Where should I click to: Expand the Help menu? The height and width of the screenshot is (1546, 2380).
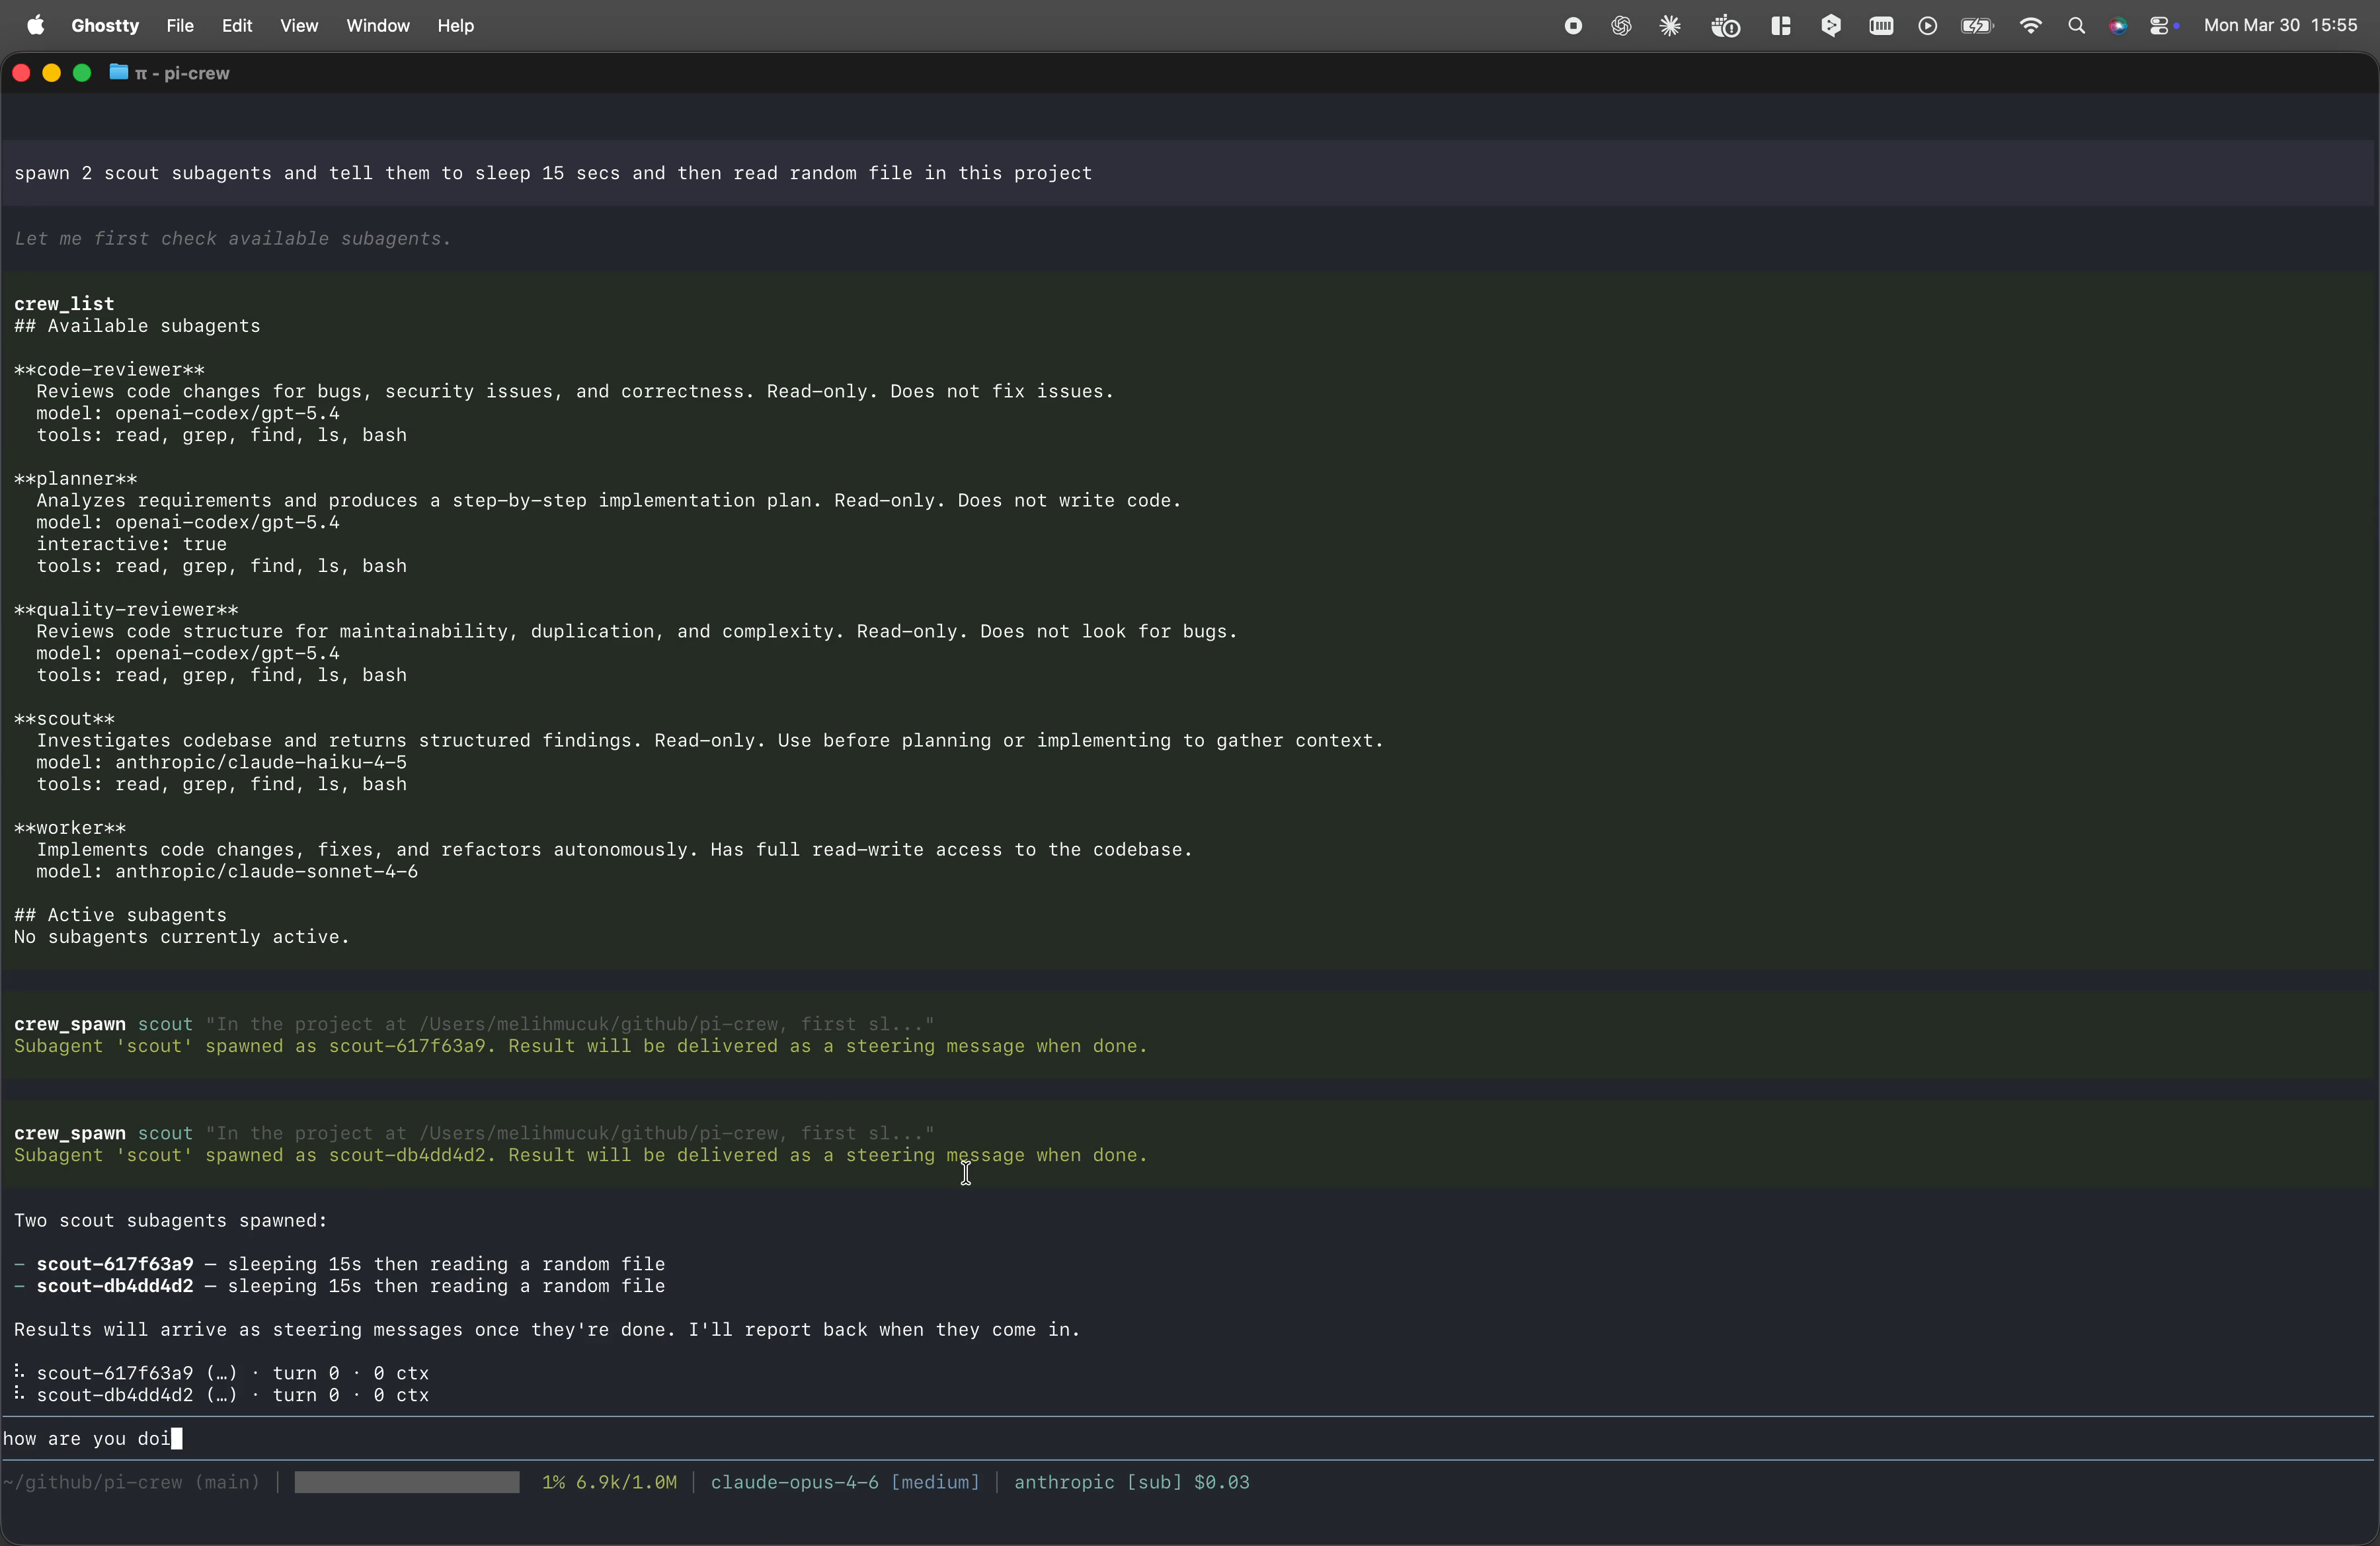point(455,26)
